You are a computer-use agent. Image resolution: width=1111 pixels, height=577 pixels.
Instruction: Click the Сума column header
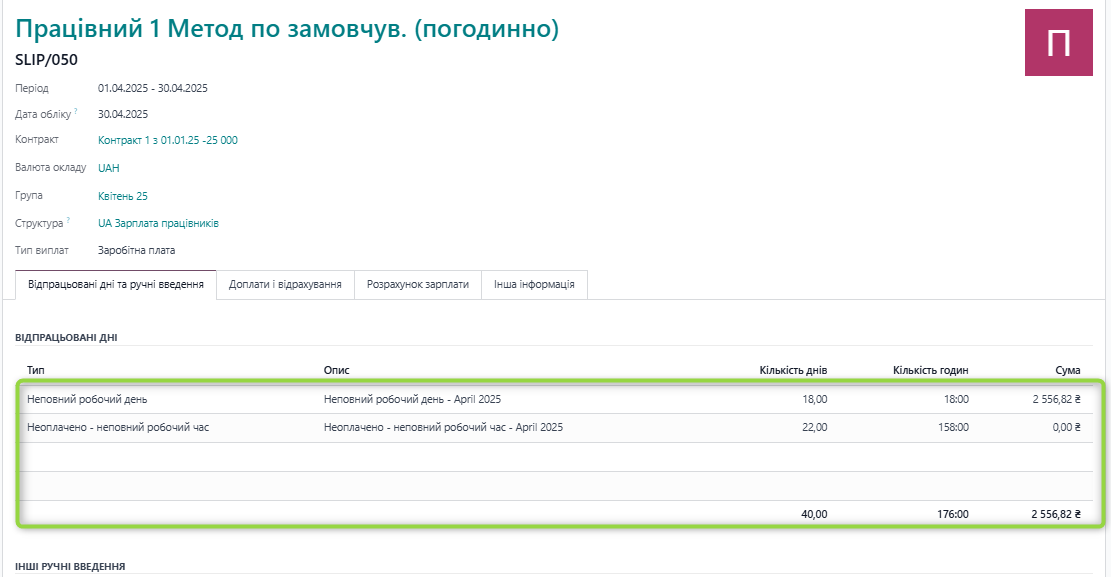pyautogui.click(x=1067, y=370)
